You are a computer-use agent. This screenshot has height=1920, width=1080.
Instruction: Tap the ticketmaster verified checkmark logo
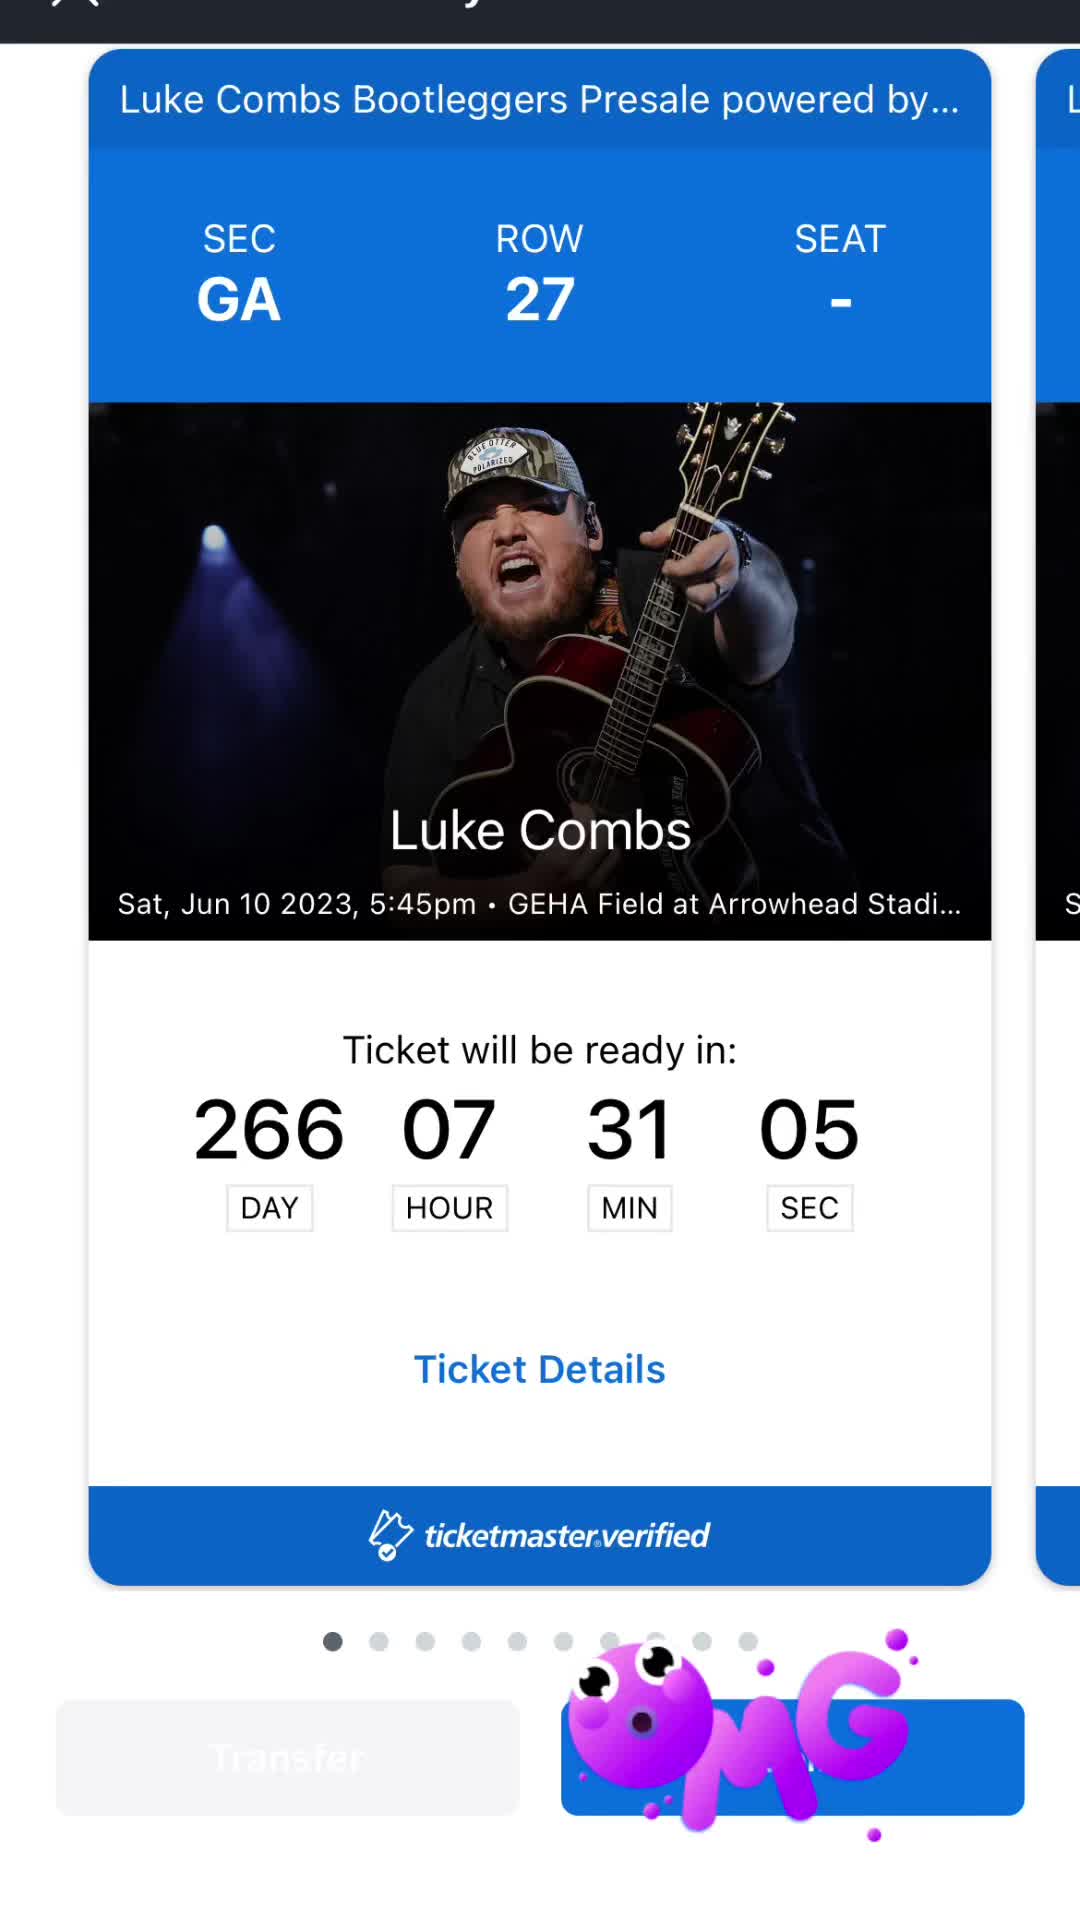pyautogui.click(x=390, y=1535)
